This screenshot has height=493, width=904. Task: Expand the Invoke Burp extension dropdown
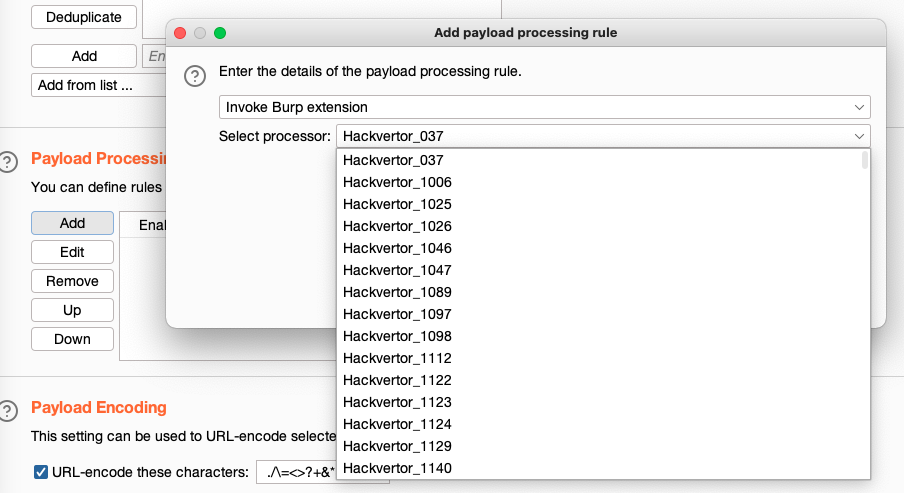coord(544,107)
